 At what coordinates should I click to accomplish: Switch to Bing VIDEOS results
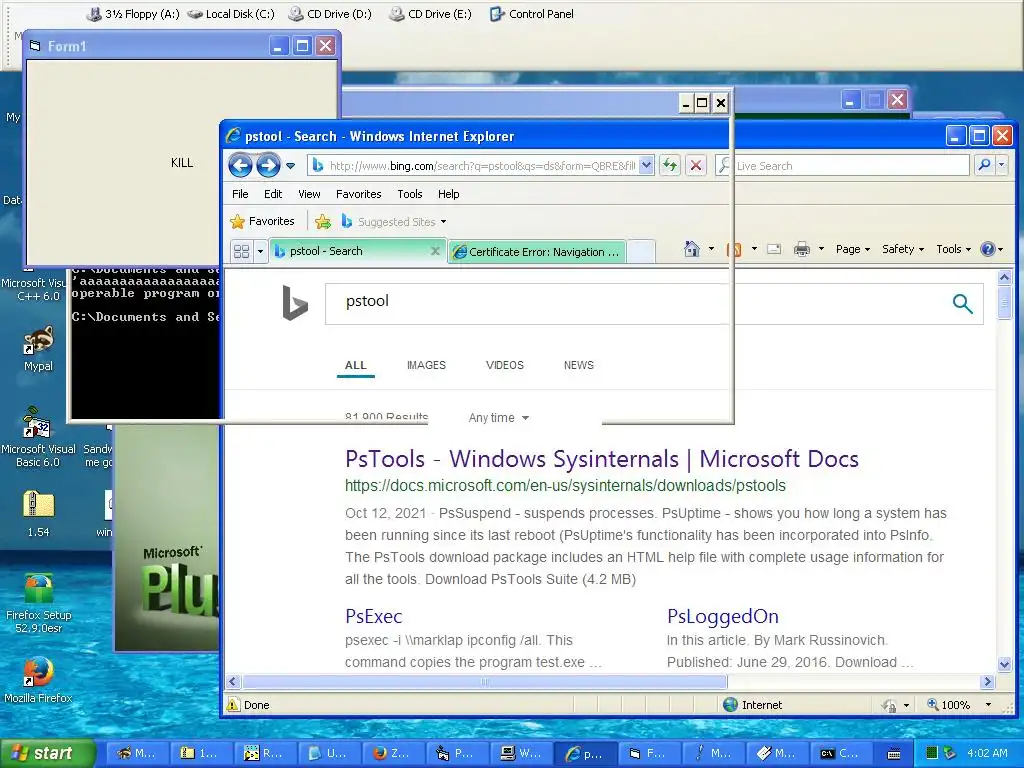pyautogui.click(x=505, y=365)
